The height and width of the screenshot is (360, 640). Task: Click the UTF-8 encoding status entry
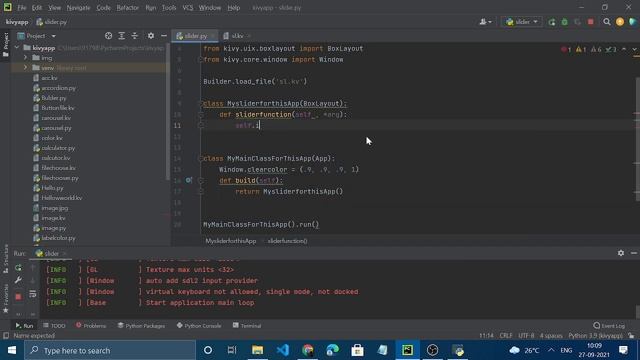526,336
